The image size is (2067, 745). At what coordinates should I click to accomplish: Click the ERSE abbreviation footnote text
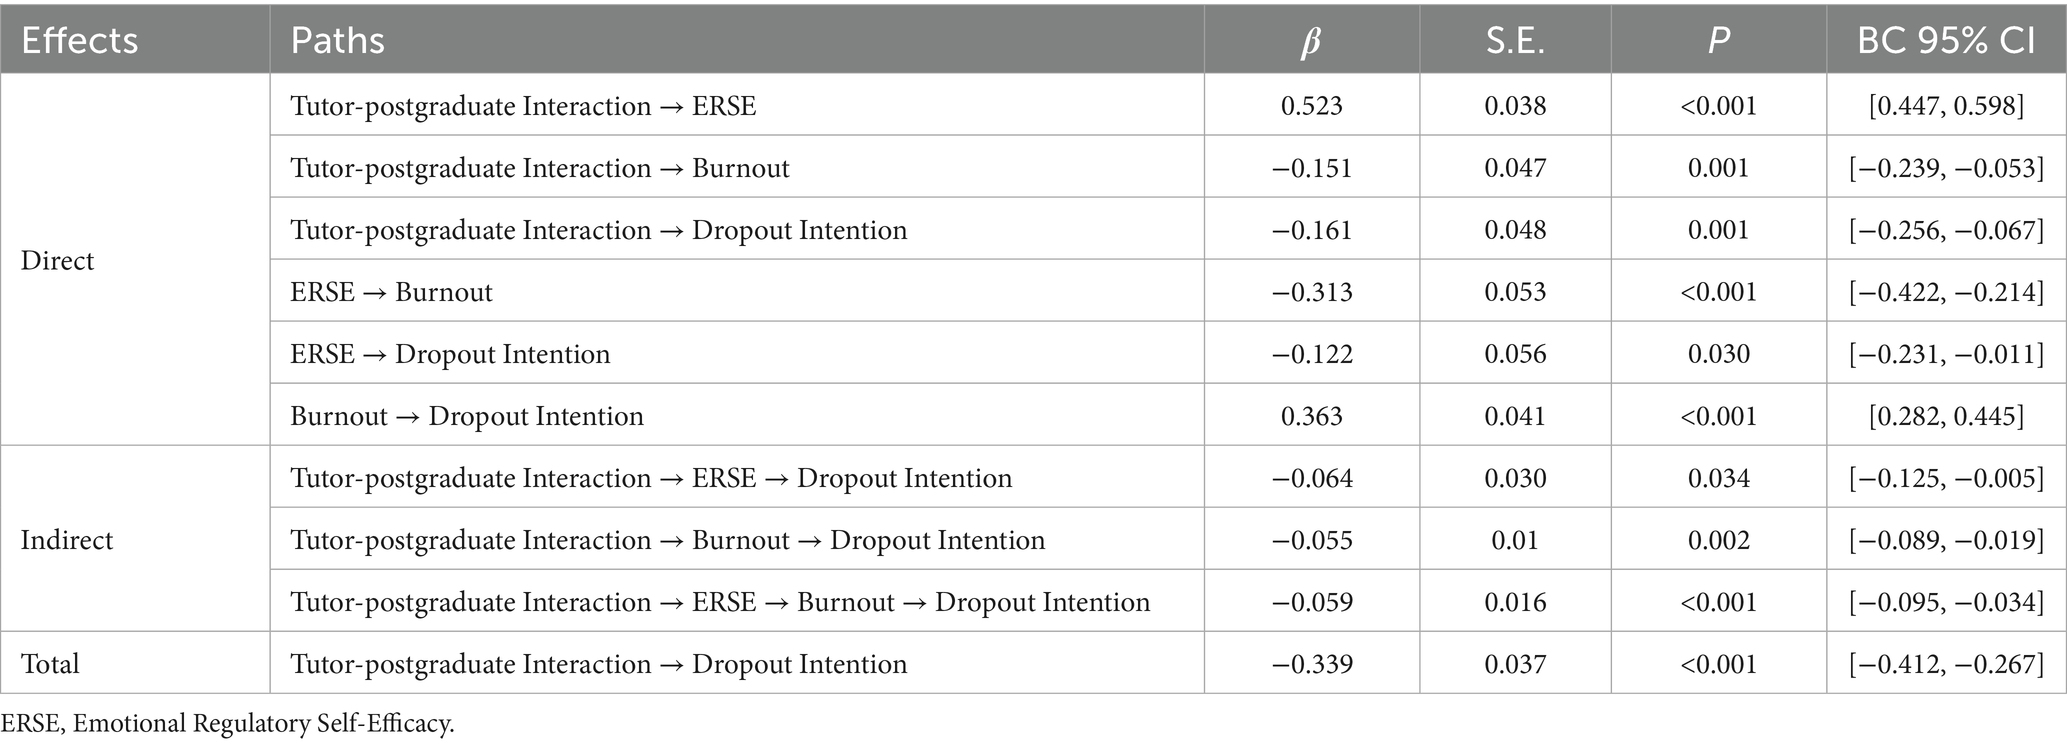pyautogui.click(x=228, y=723)
